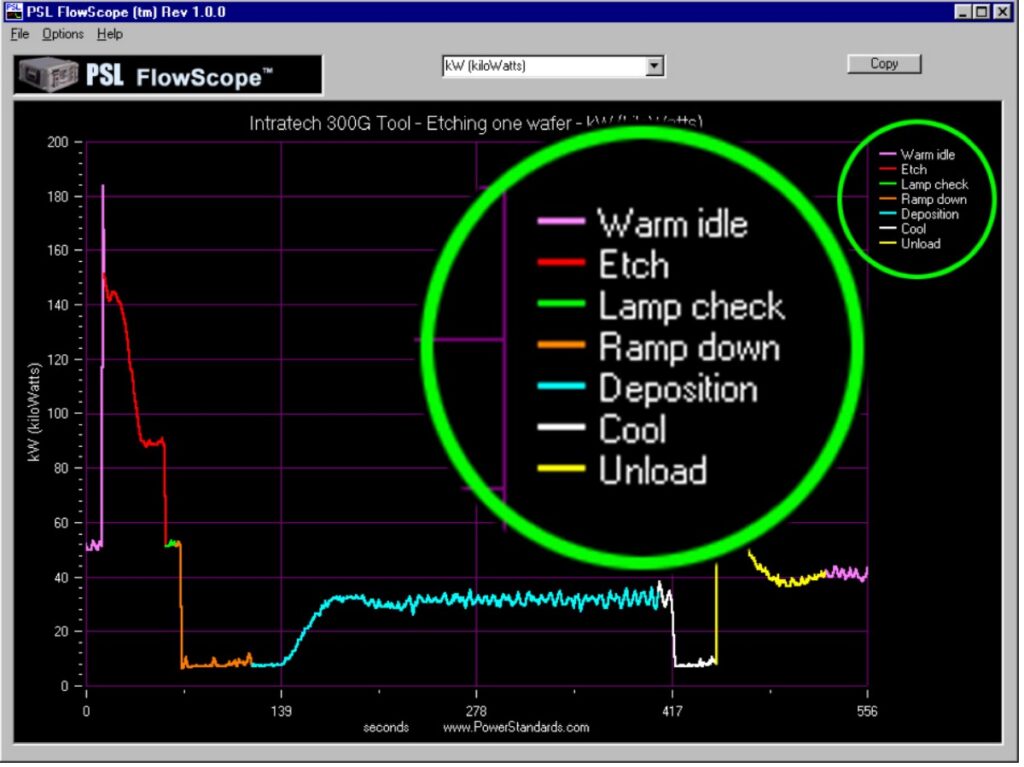Click the small green Lamp check legend swatch

click(x=889, y=185)
